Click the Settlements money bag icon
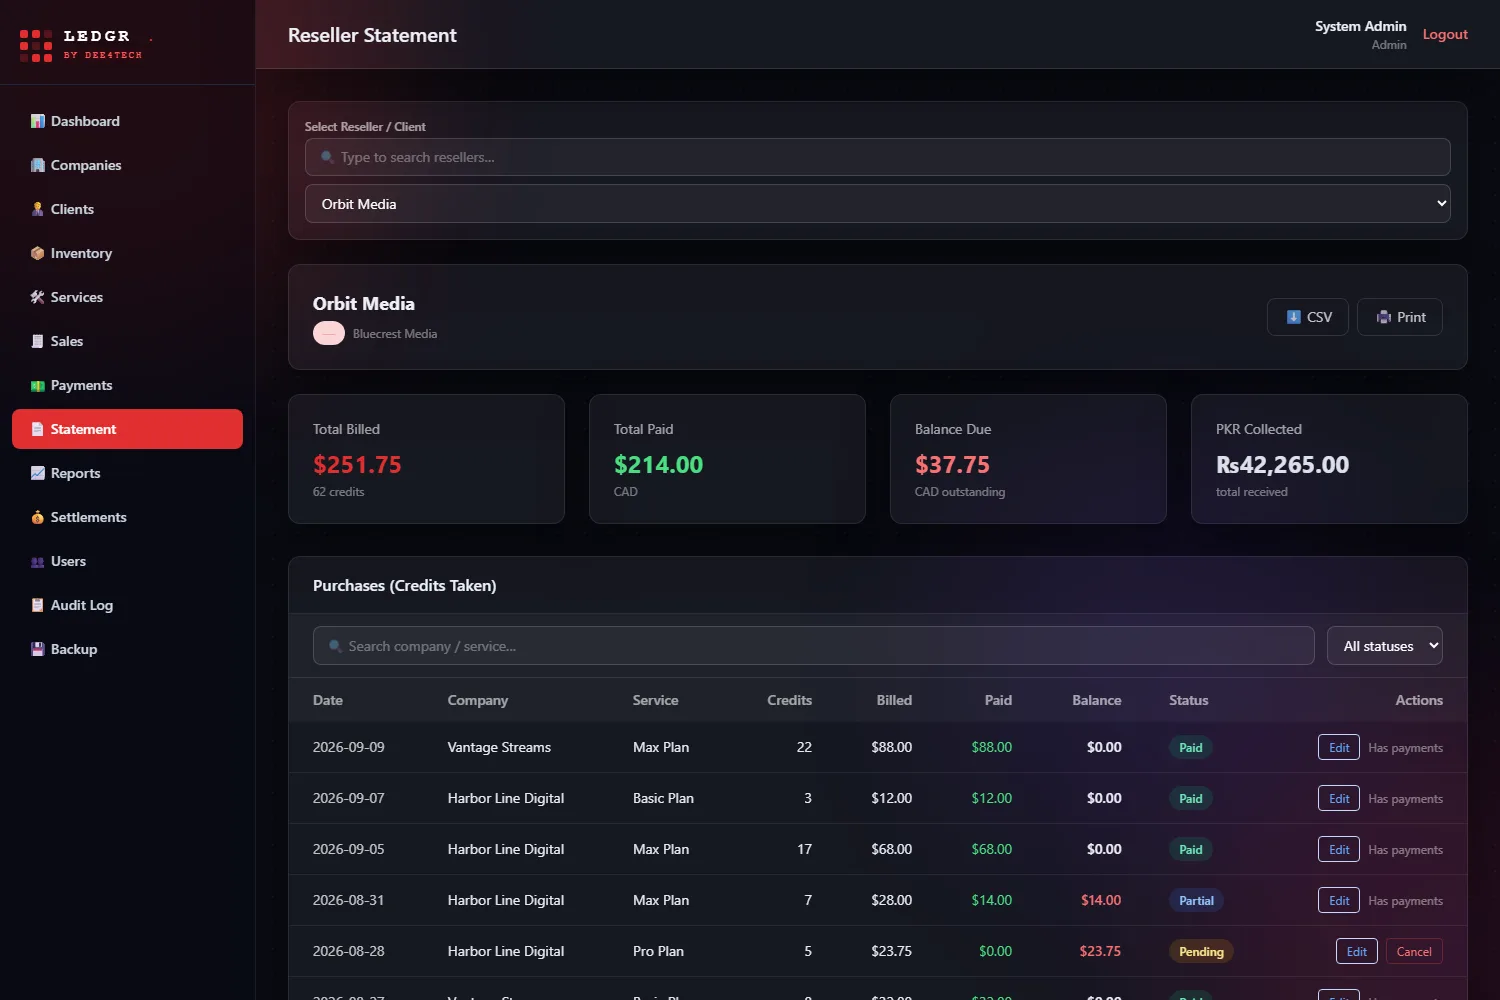This screenshot has height=1000, width=1500. [x=38, y=517]
